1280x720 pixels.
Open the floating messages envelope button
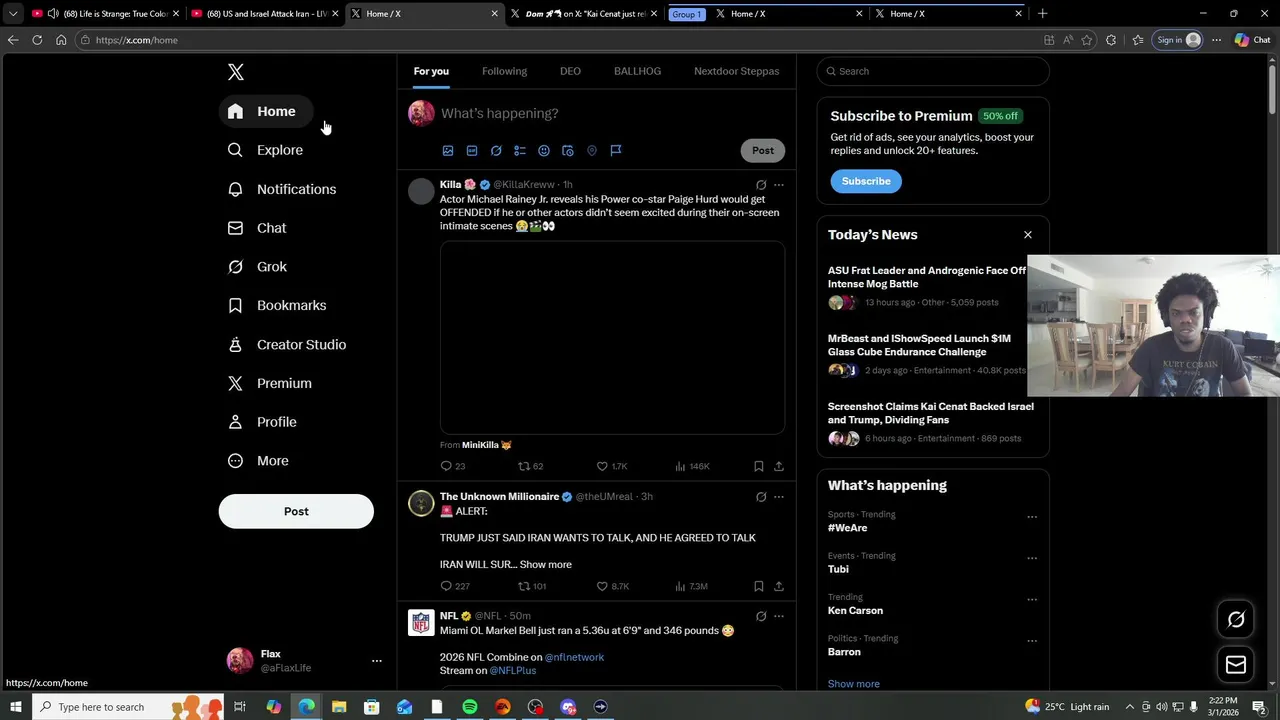point(1236,664)
